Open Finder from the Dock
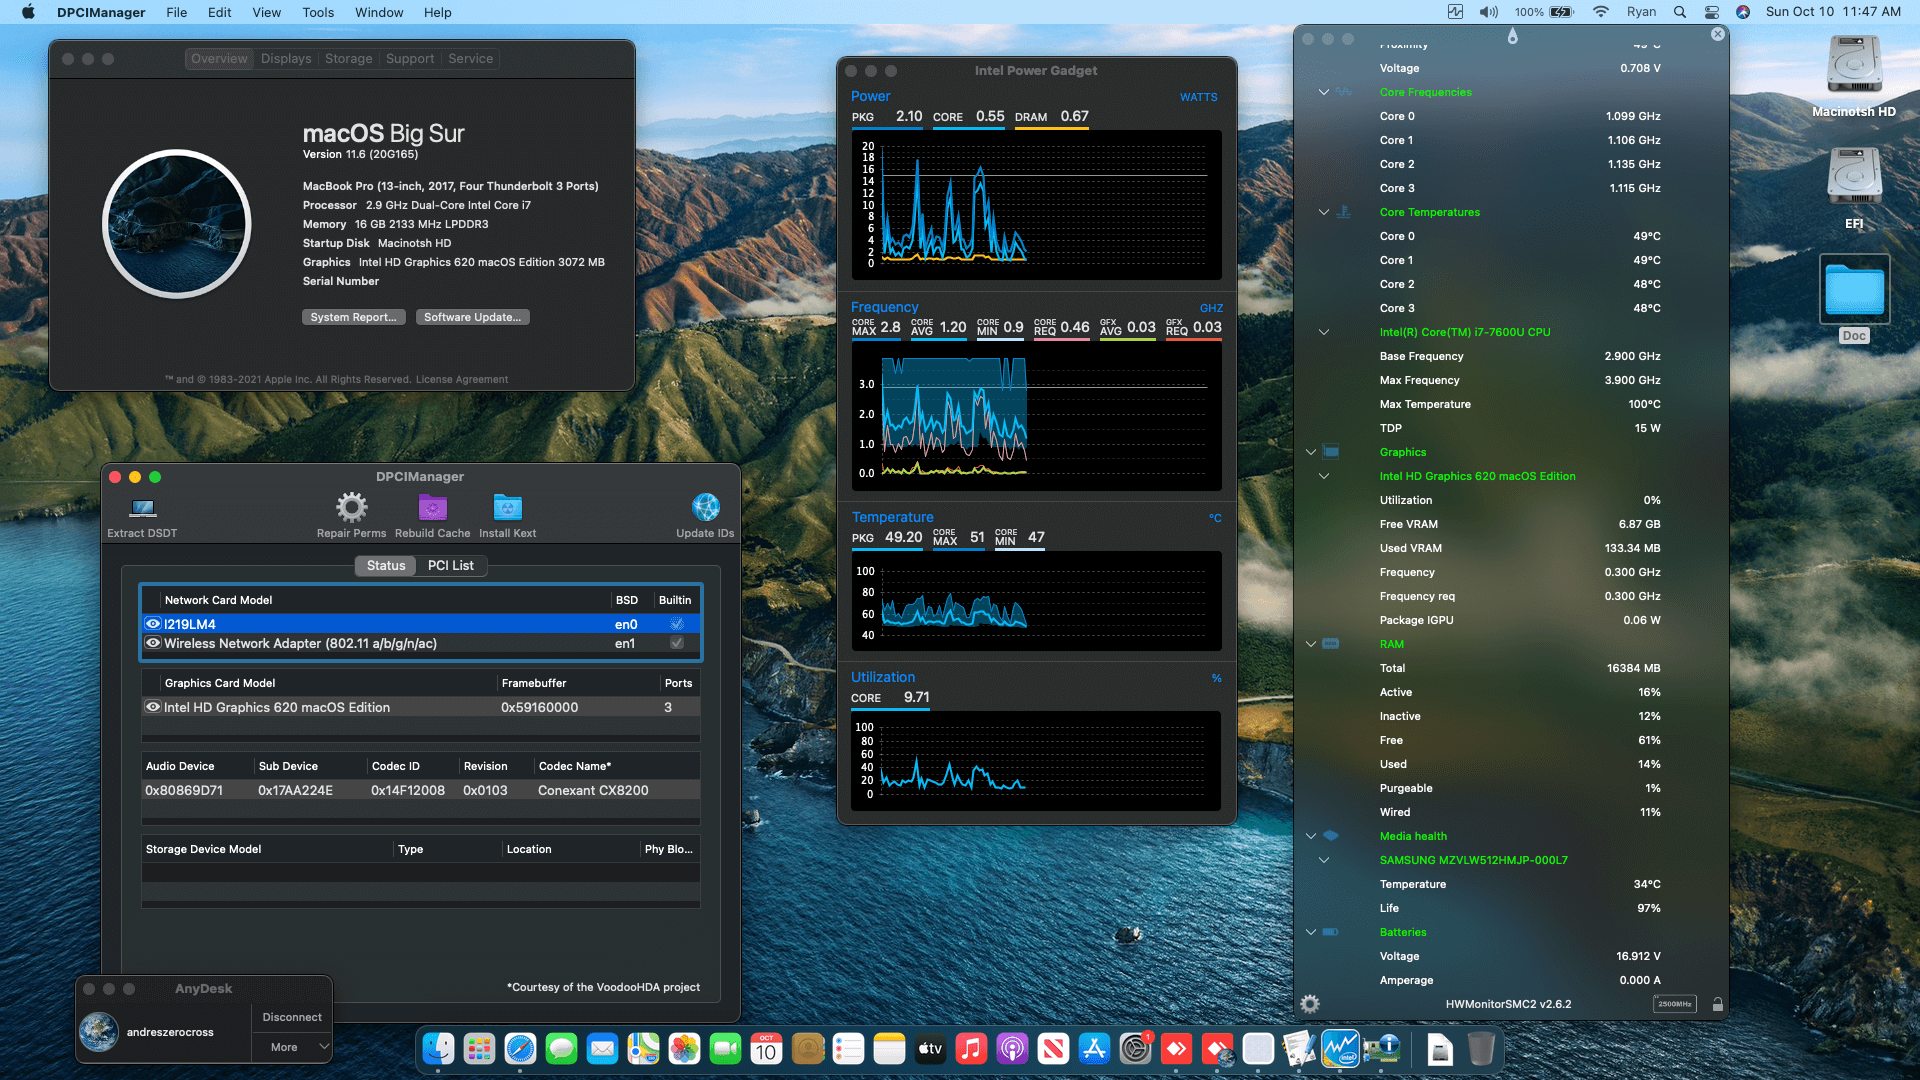 (x=438, y=1049)
